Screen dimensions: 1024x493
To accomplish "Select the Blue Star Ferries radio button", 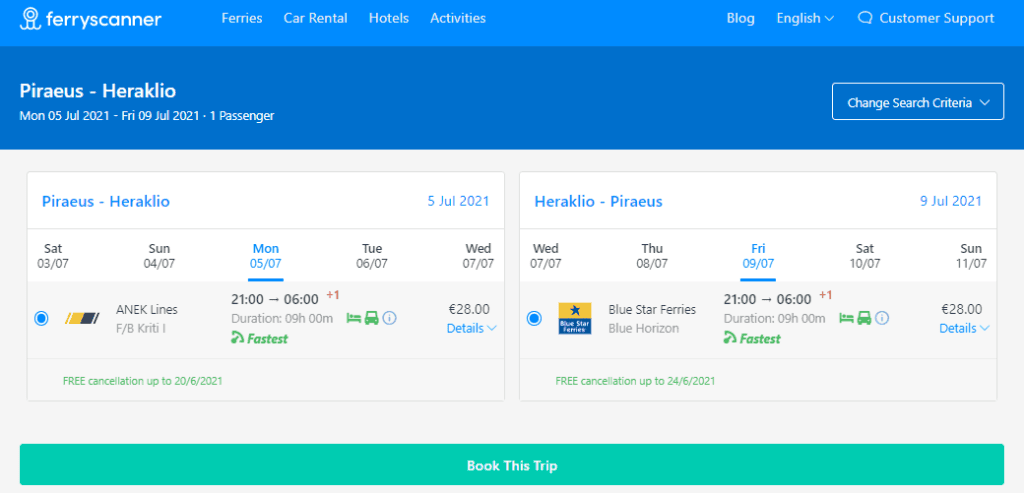I will pyautogui.click(x=534, y=318).
